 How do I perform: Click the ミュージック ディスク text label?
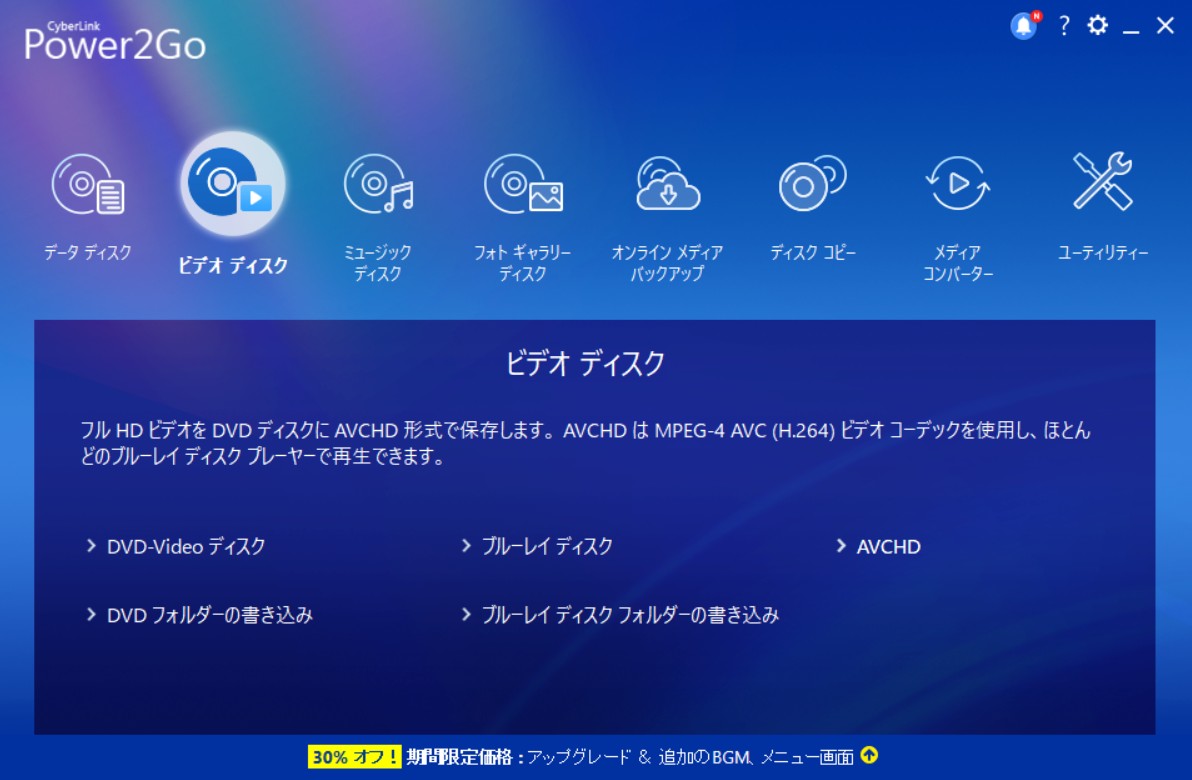pos(378,263)
